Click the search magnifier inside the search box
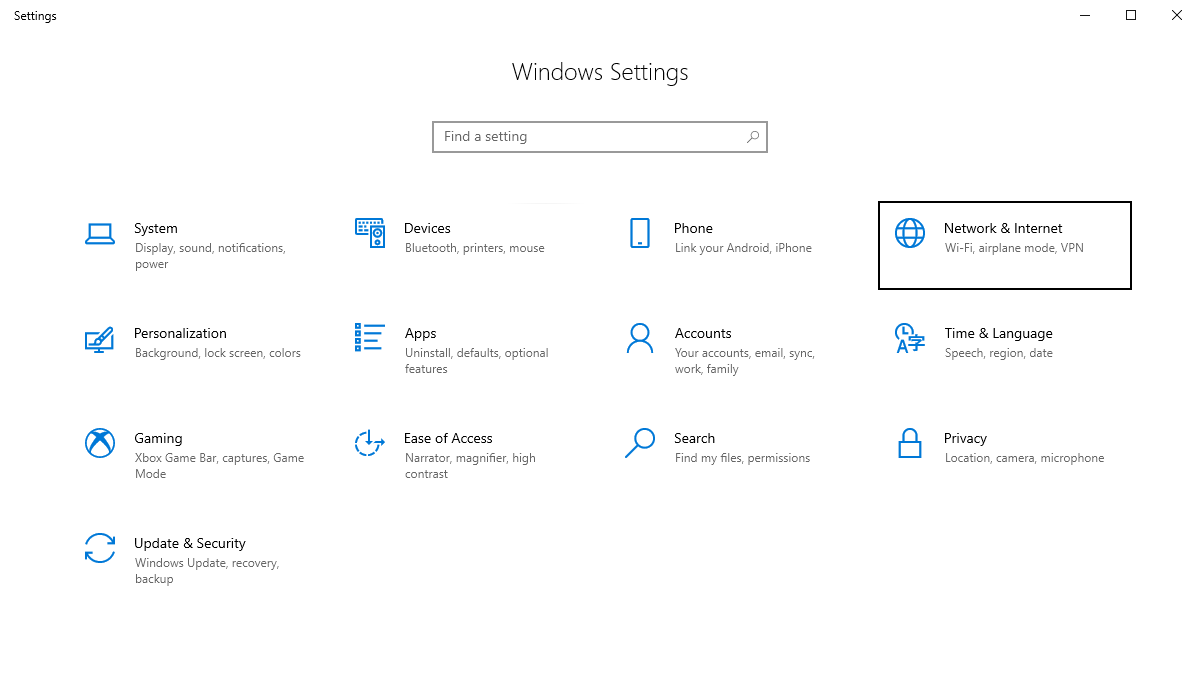Screen dimensions: 1199x686 (752, 136)
